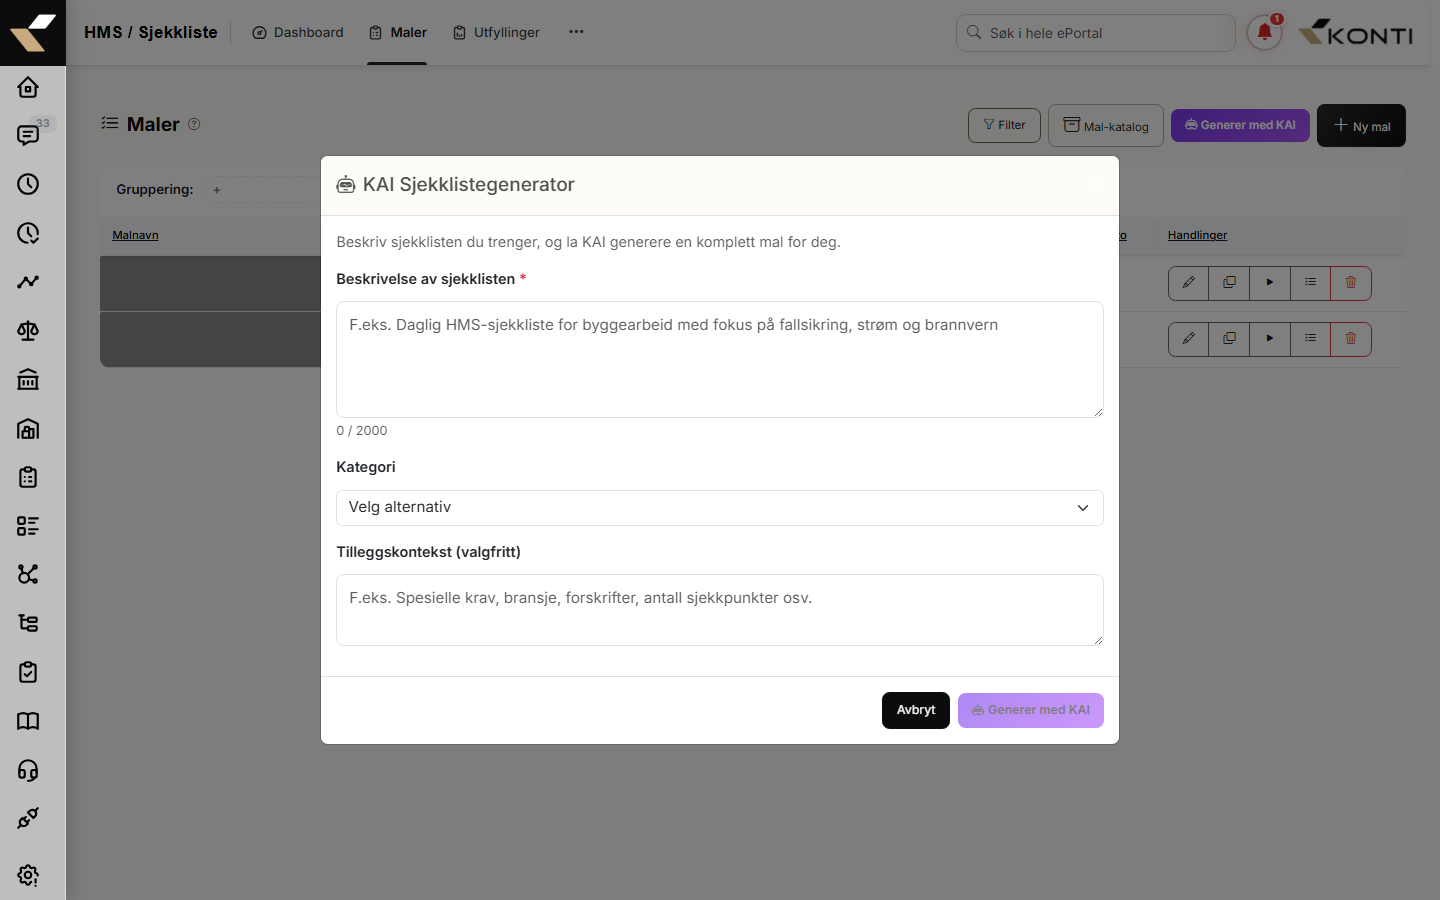This screenshot has height=900, width=1440.
Task: Click the Mal-katalog button
Action: (1106, 126)
